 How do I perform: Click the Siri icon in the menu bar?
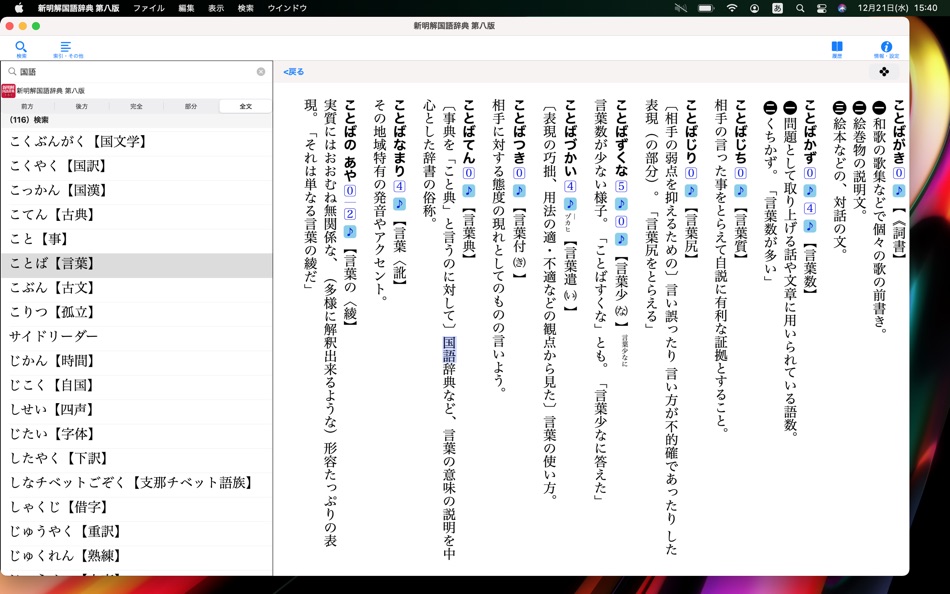pyautogui.click(x=842, y=8)
